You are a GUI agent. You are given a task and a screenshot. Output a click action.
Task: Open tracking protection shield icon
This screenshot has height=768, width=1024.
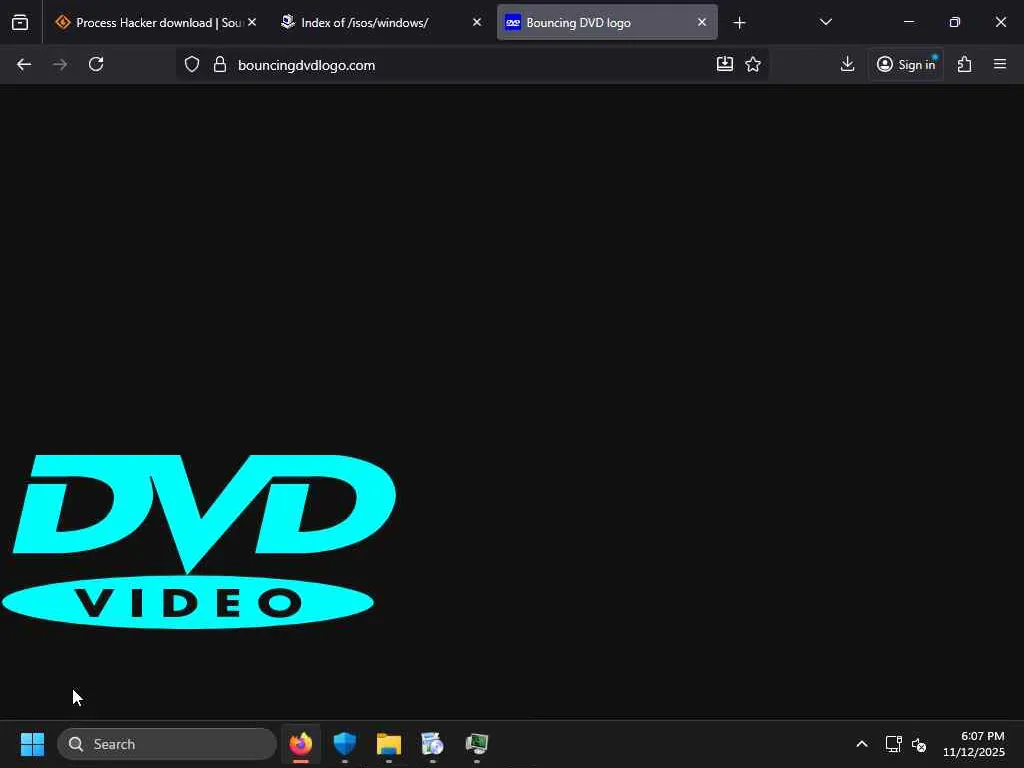click(191, 64)
